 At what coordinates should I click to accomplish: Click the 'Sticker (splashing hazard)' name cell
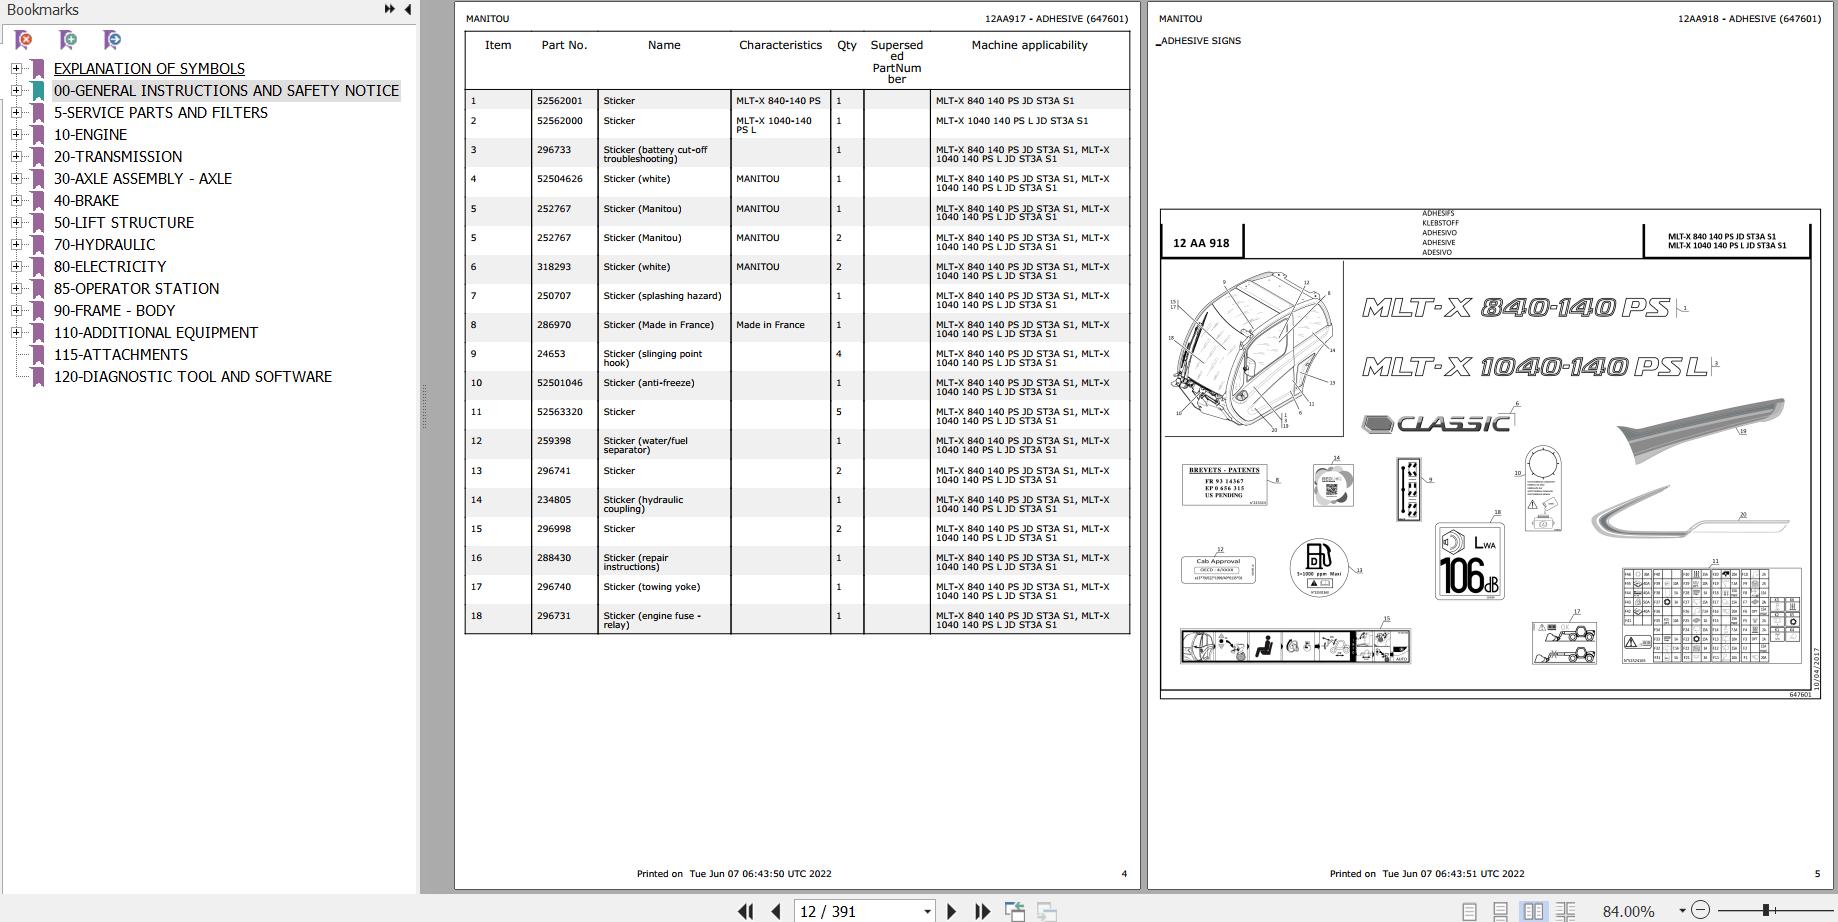point(662,296)
